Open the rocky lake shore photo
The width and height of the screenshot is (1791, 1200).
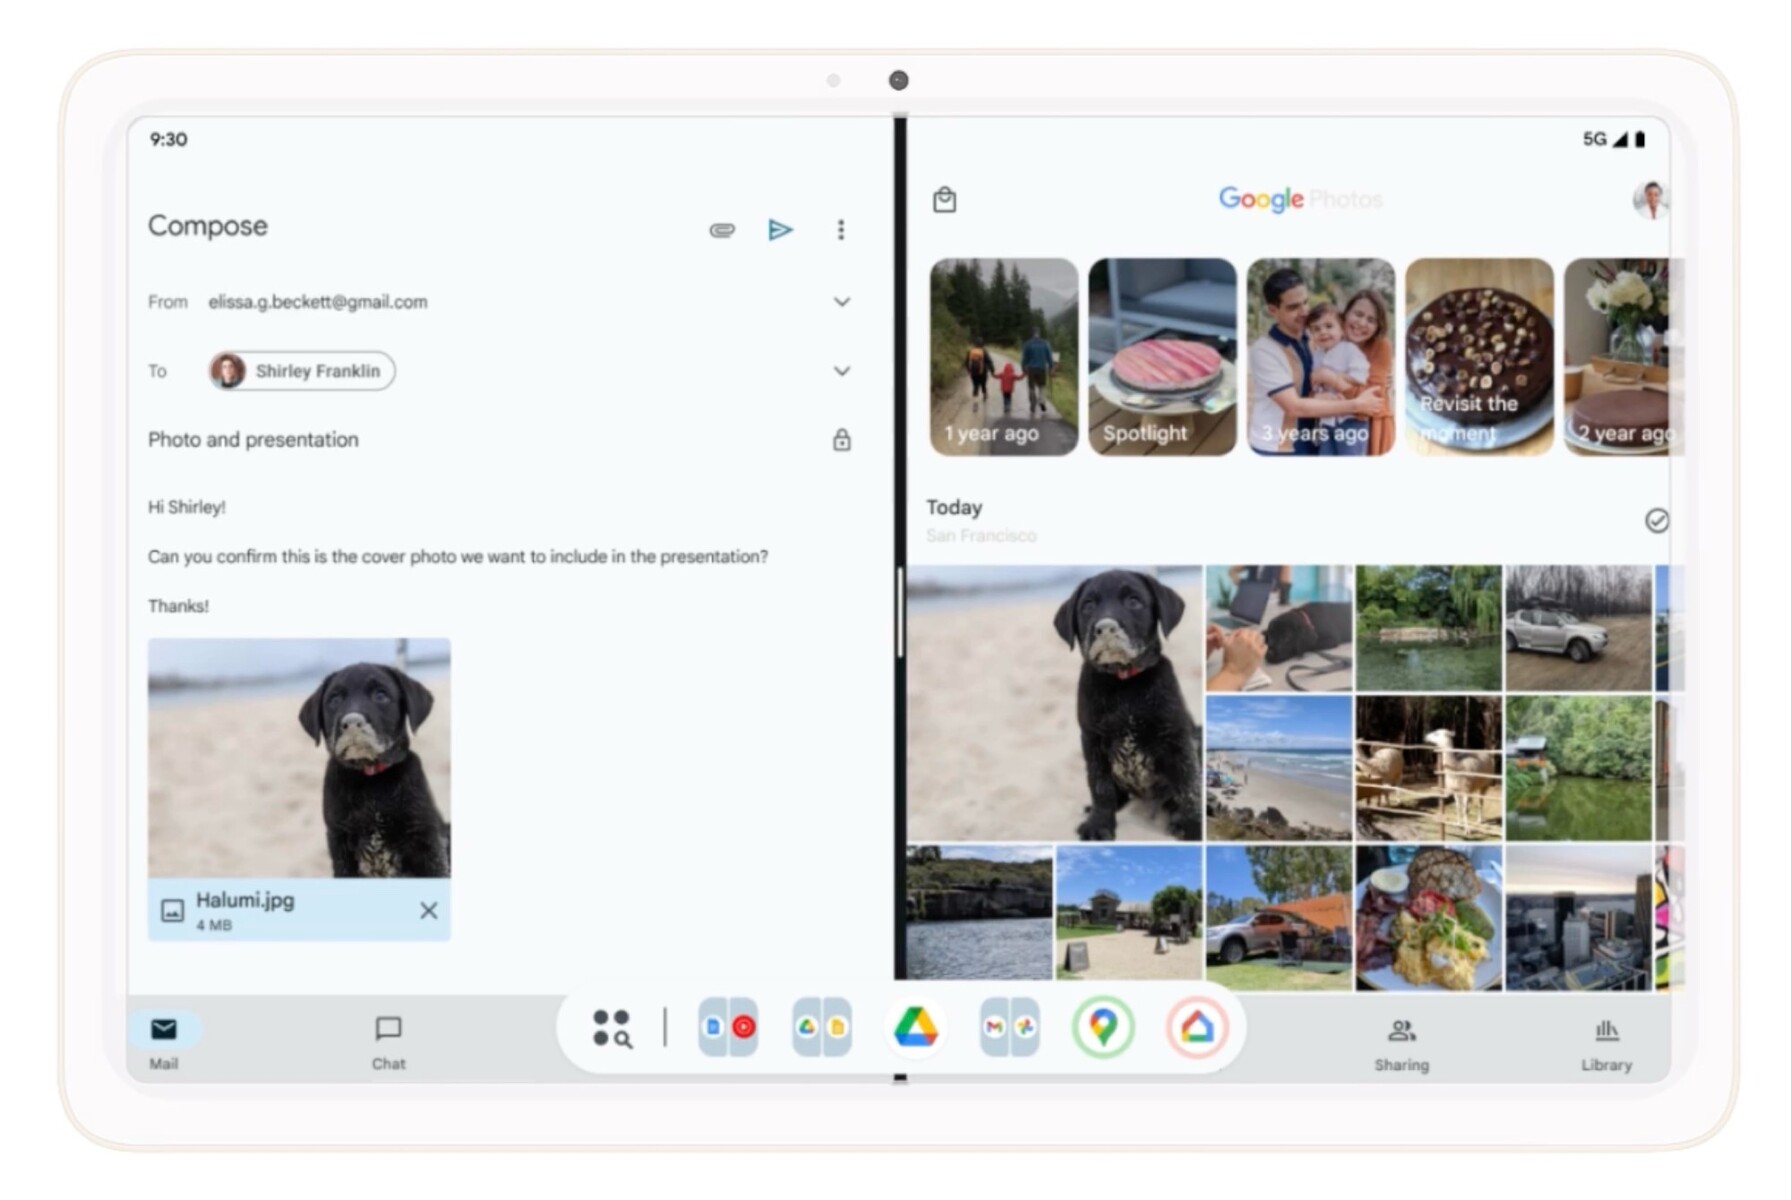(980, 912)
